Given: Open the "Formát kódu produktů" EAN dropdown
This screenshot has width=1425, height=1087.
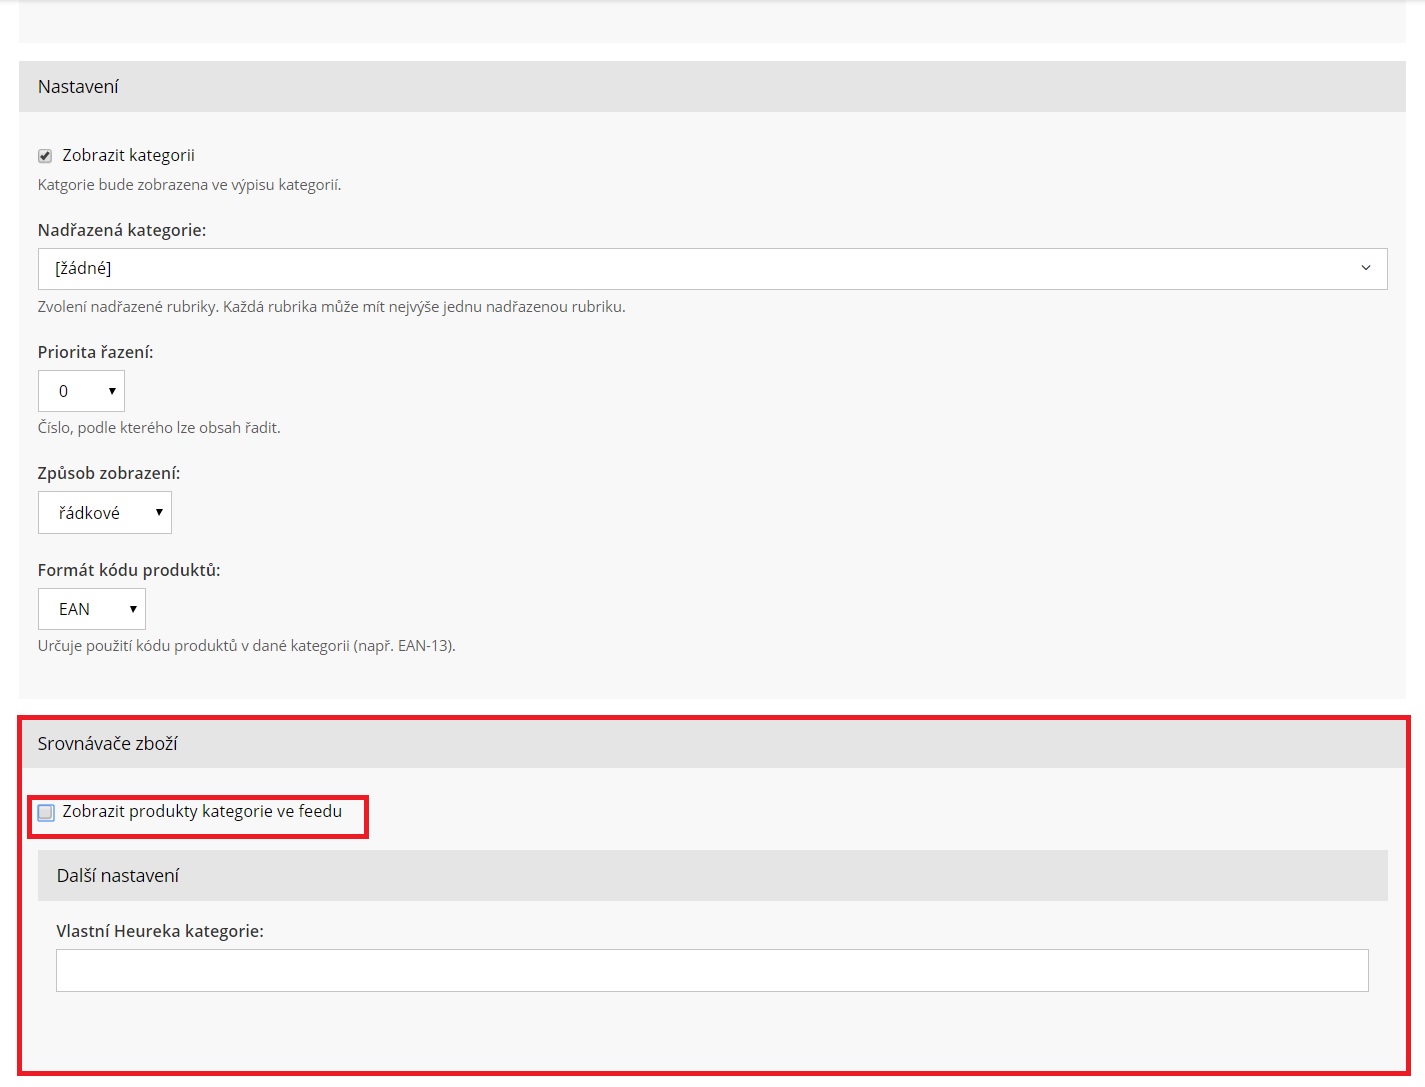Looking at the screenshot, I should (x=92, y=609).
